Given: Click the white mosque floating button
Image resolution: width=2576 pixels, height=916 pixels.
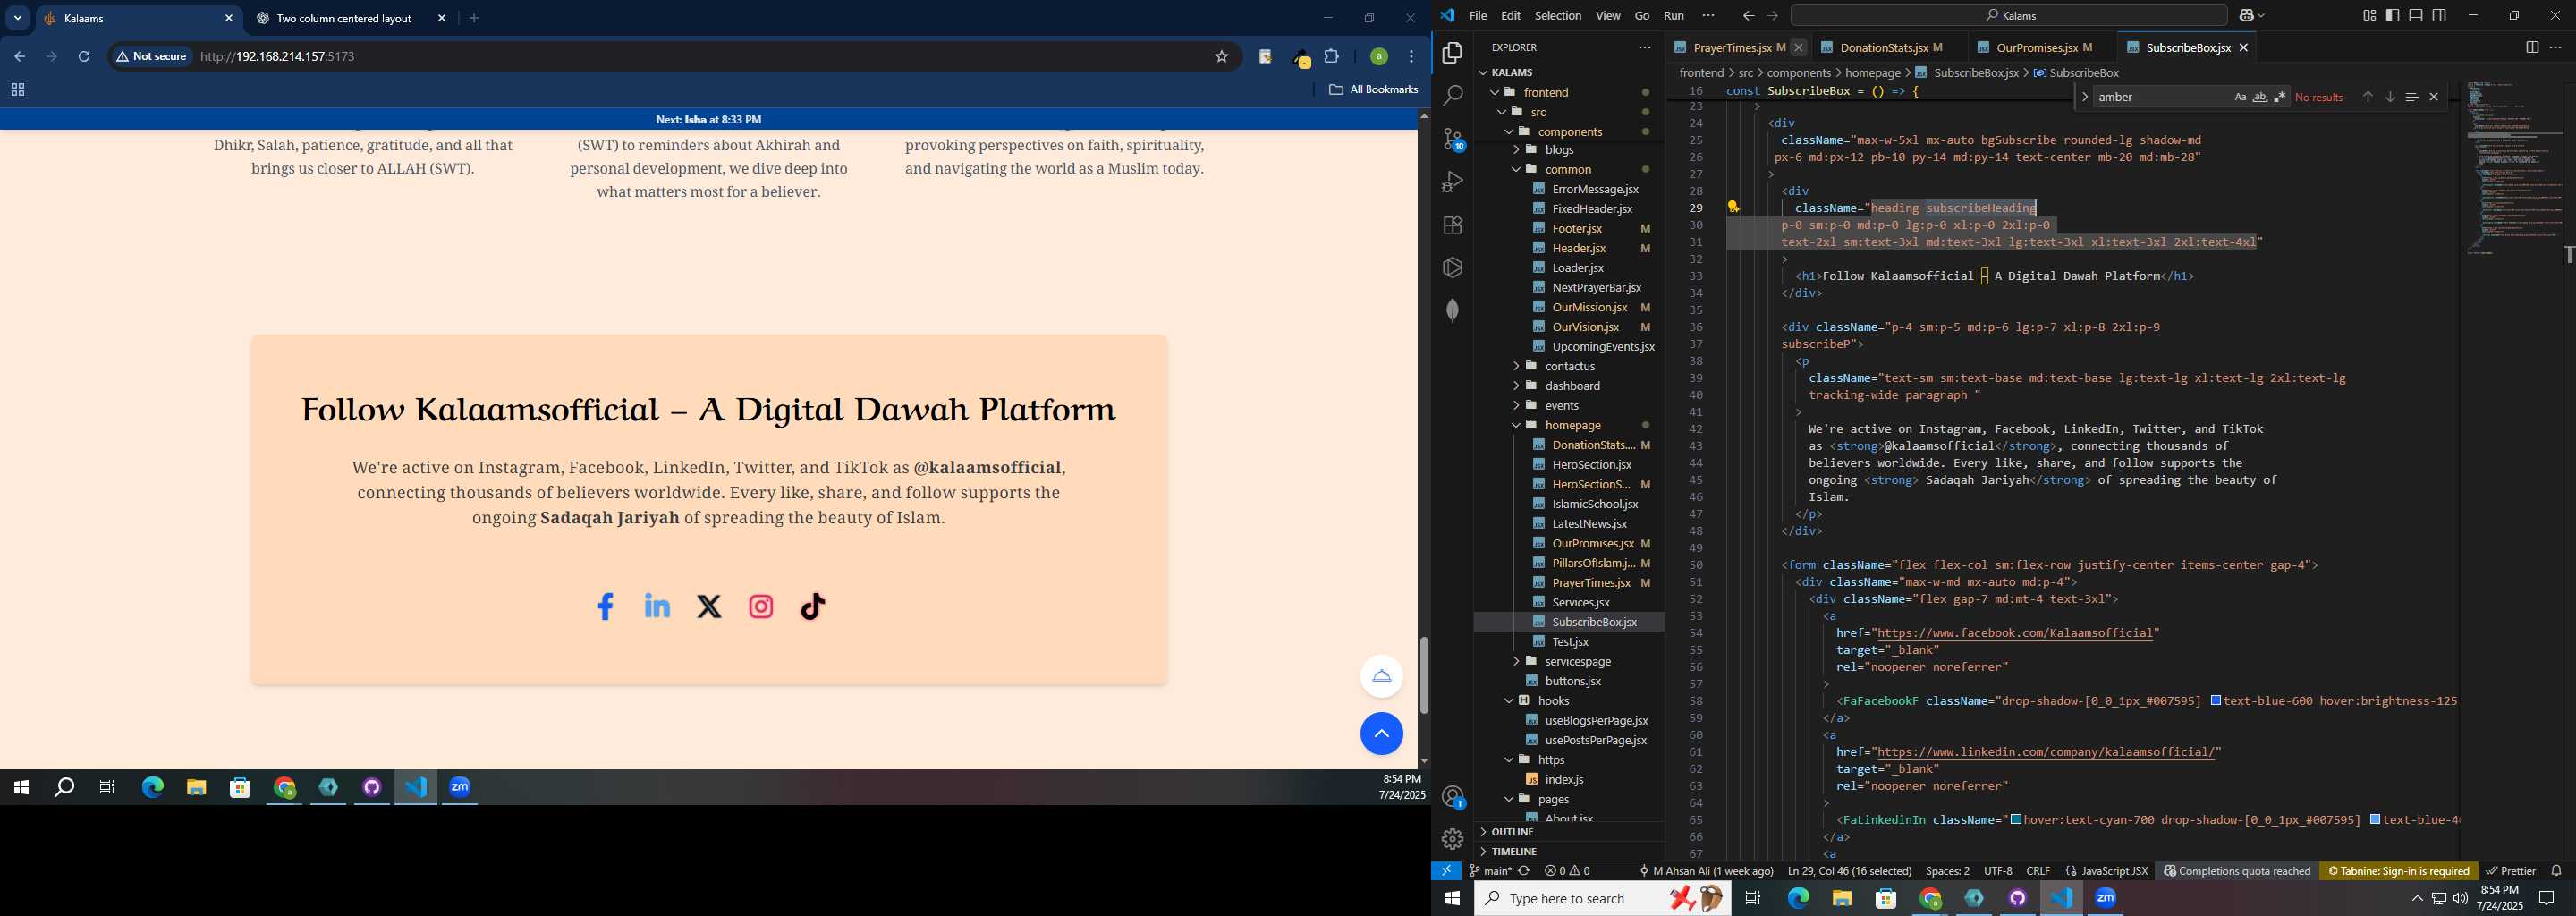Looking at the screenshot, I should (1381, 676).
